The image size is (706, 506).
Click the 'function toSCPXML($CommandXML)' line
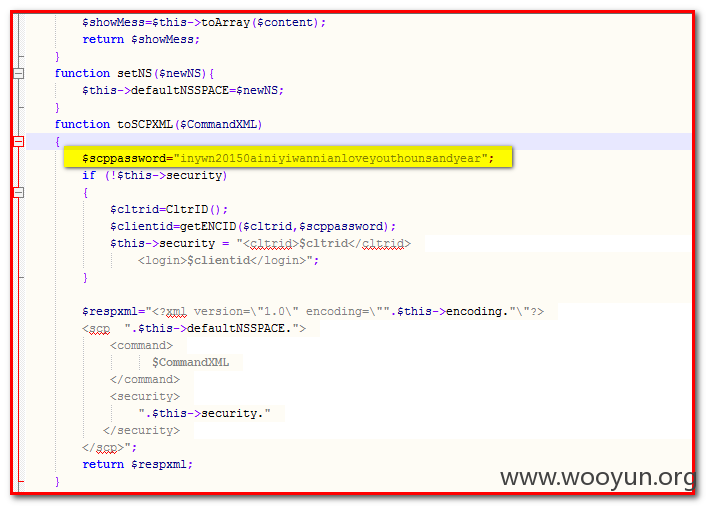[x=158, y=124]
